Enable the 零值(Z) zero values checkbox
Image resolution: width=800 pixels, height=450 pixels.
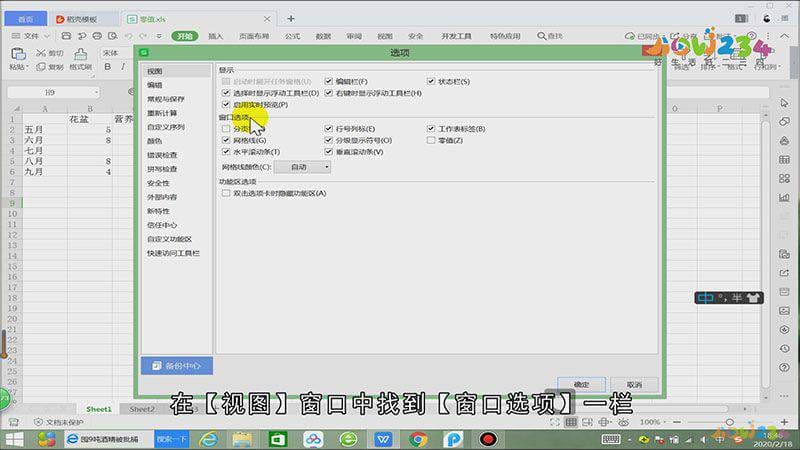point(431,140)
